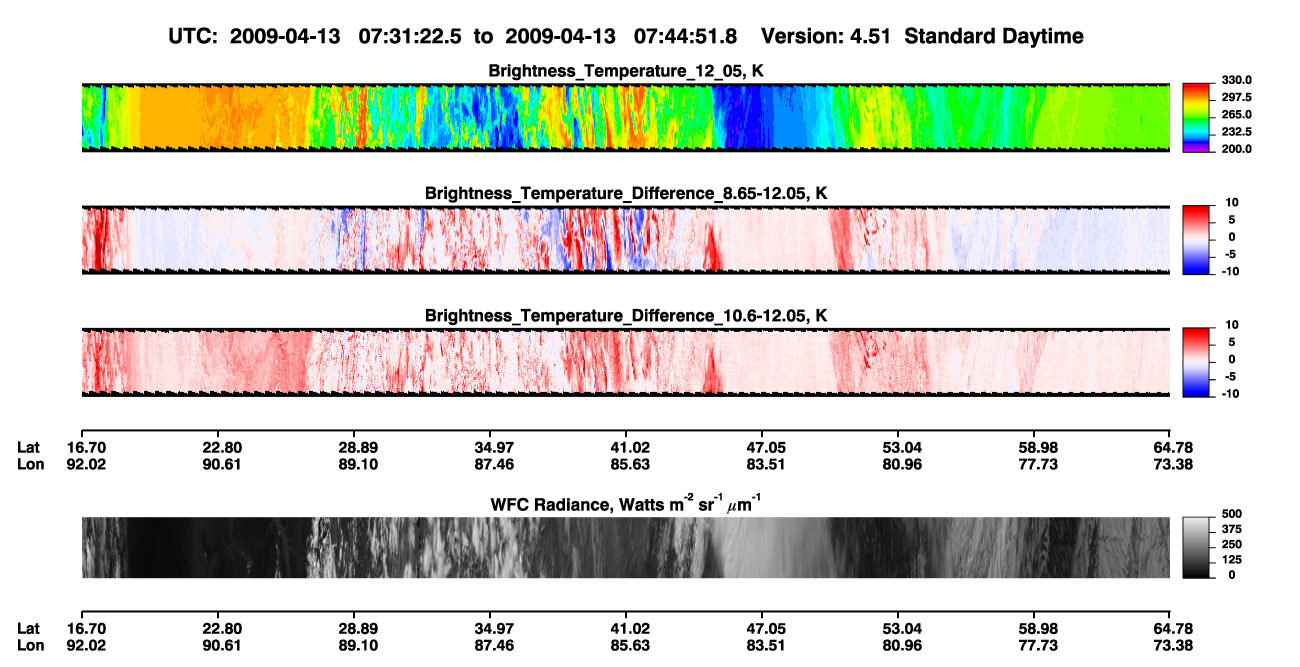The image size is (1300, 667).
Task: Click the Lat label under the WFC Radiance strip
Action: click(x=29, y=629)
